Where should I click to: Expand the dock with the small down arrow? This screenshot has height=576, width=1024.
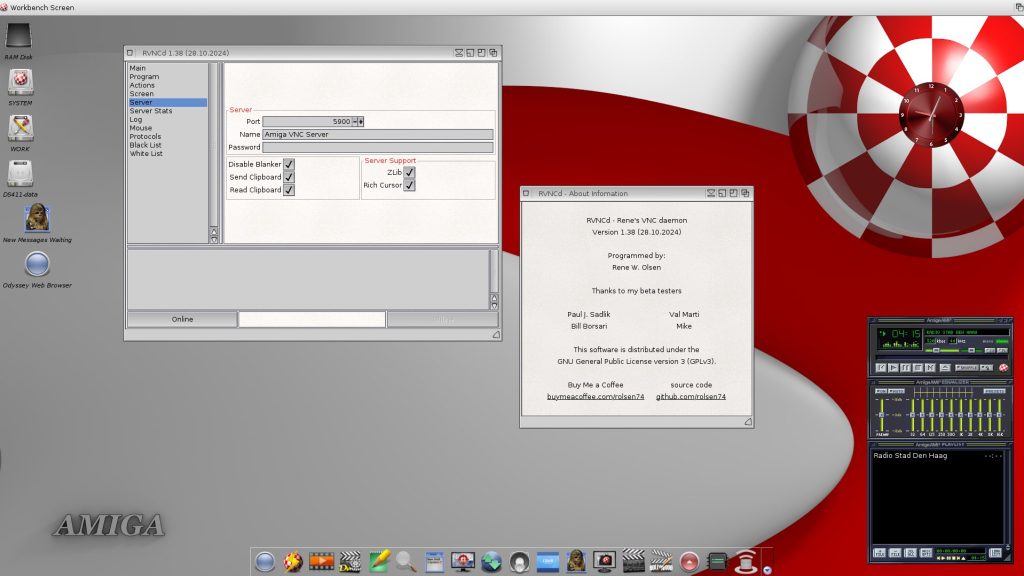(767, 569)
